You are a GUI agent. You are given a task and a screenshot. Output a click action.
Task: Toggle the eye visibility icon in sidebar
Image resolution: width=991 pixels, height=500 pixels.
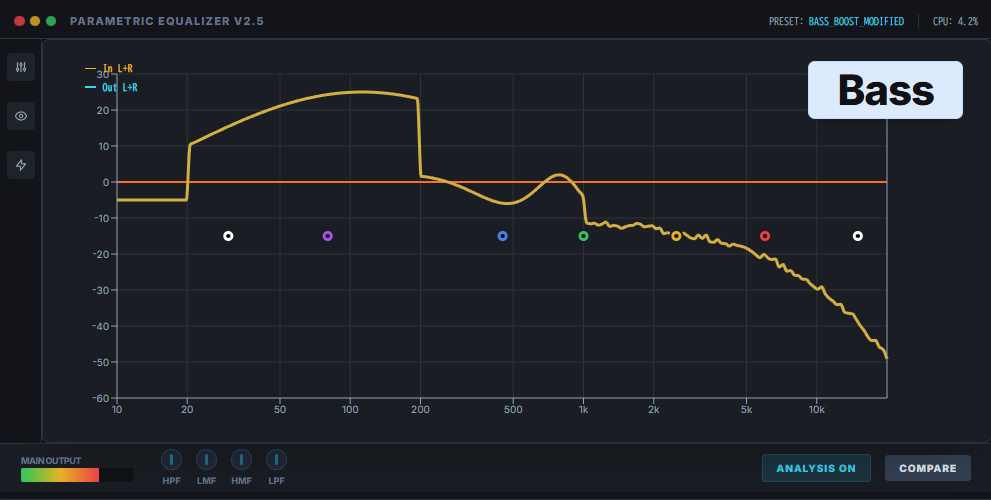pyautogui.click(x=21, y=116)
